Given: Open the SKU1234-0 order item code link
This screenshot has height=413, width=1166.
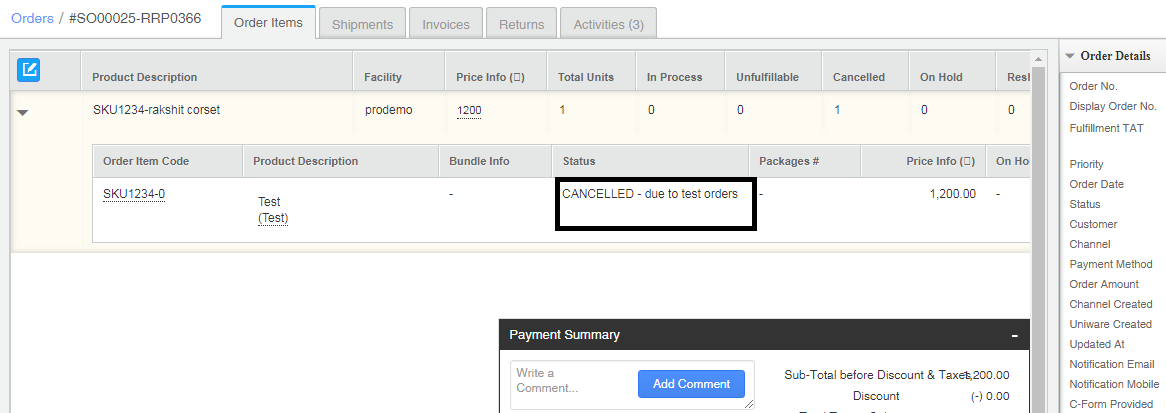Looking at the screenshot, I should tap(134, 194).
